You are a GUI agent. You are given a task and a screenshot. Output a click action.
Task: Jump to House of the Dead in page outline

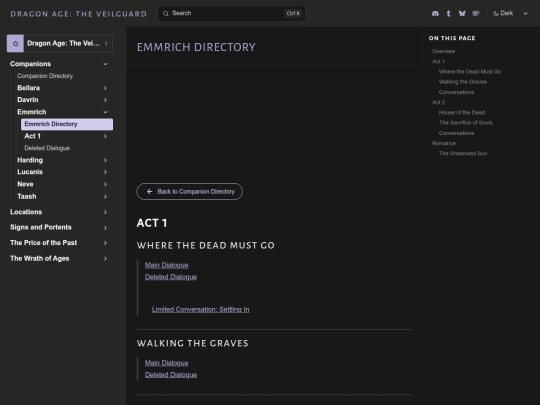click(462, 113)
